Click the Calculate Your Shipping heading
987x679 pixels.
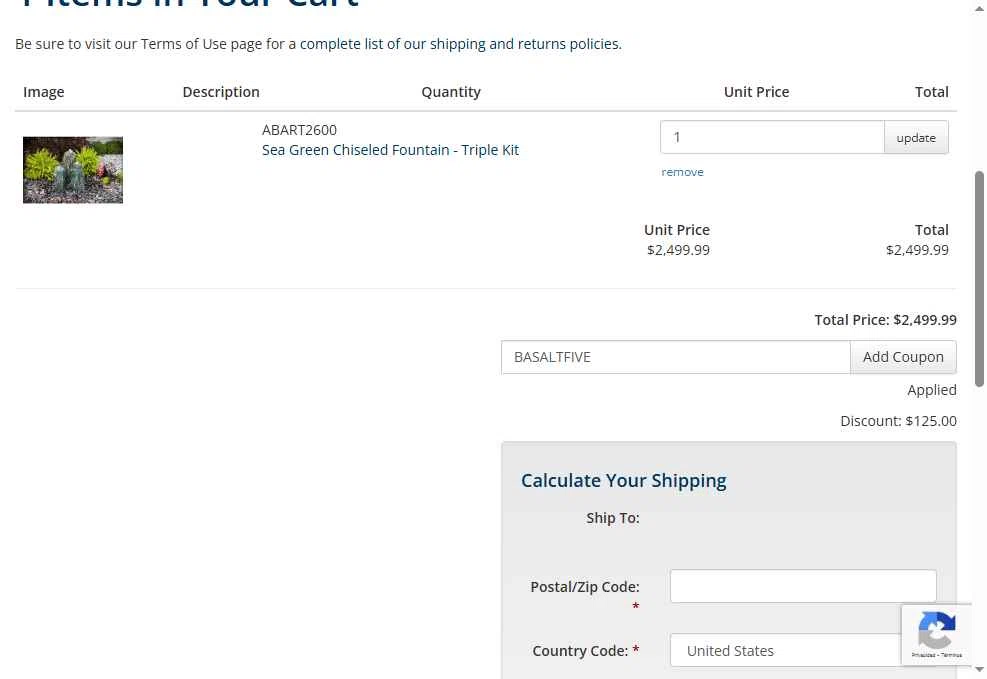pyautogui.click(x=624, y=481)
